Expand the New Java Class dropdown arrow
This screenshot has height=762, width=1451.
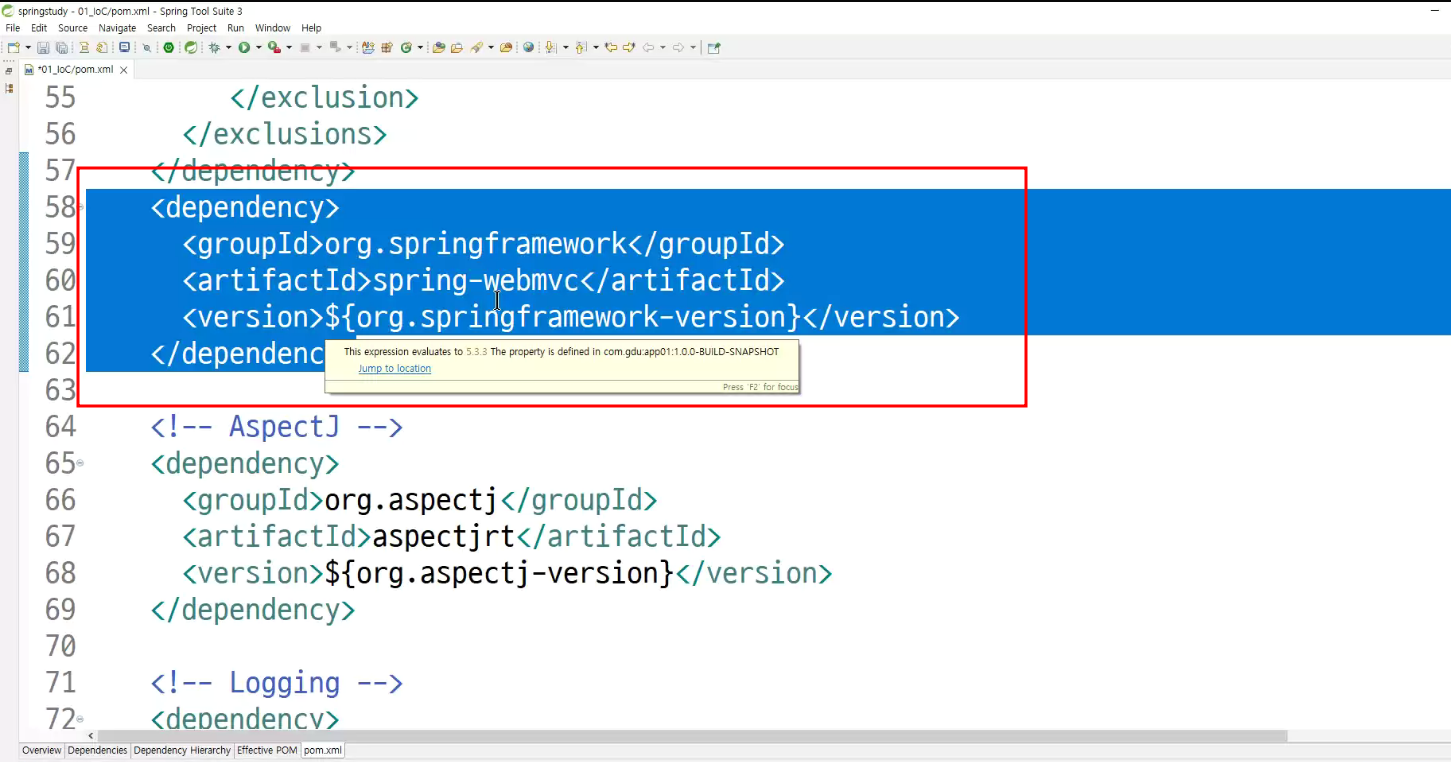point(420,47)
